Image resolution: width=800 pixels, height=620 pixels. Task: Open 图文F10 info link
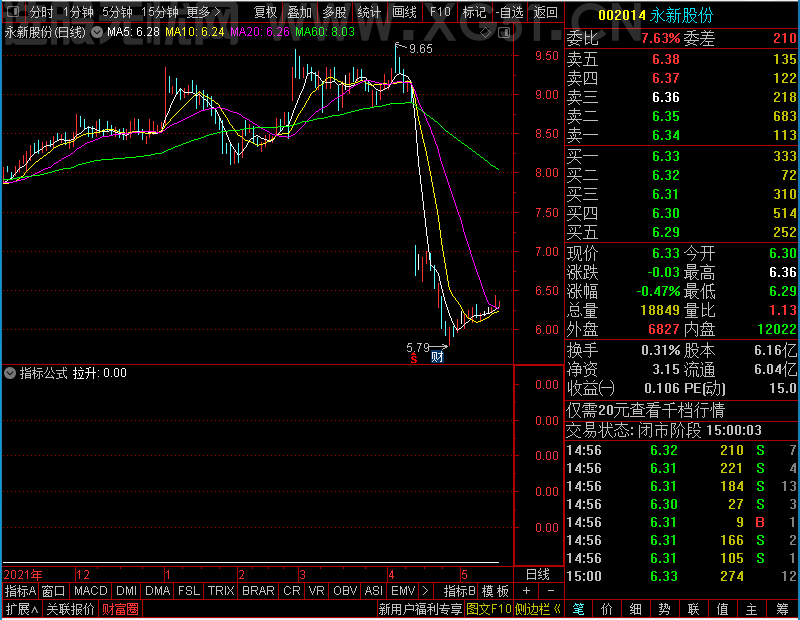(489, 609)
